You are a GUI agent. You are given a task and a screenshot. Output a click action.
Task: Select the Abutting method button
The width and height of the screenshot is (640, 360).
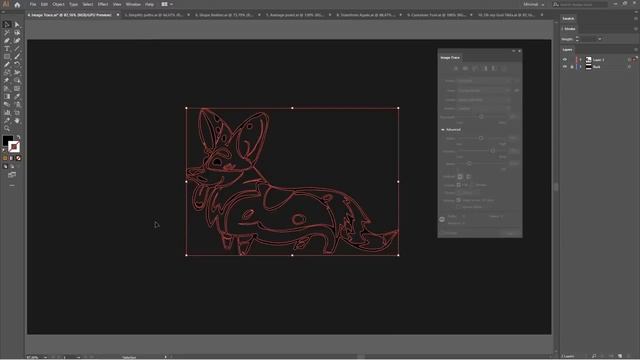pos(460,176)
